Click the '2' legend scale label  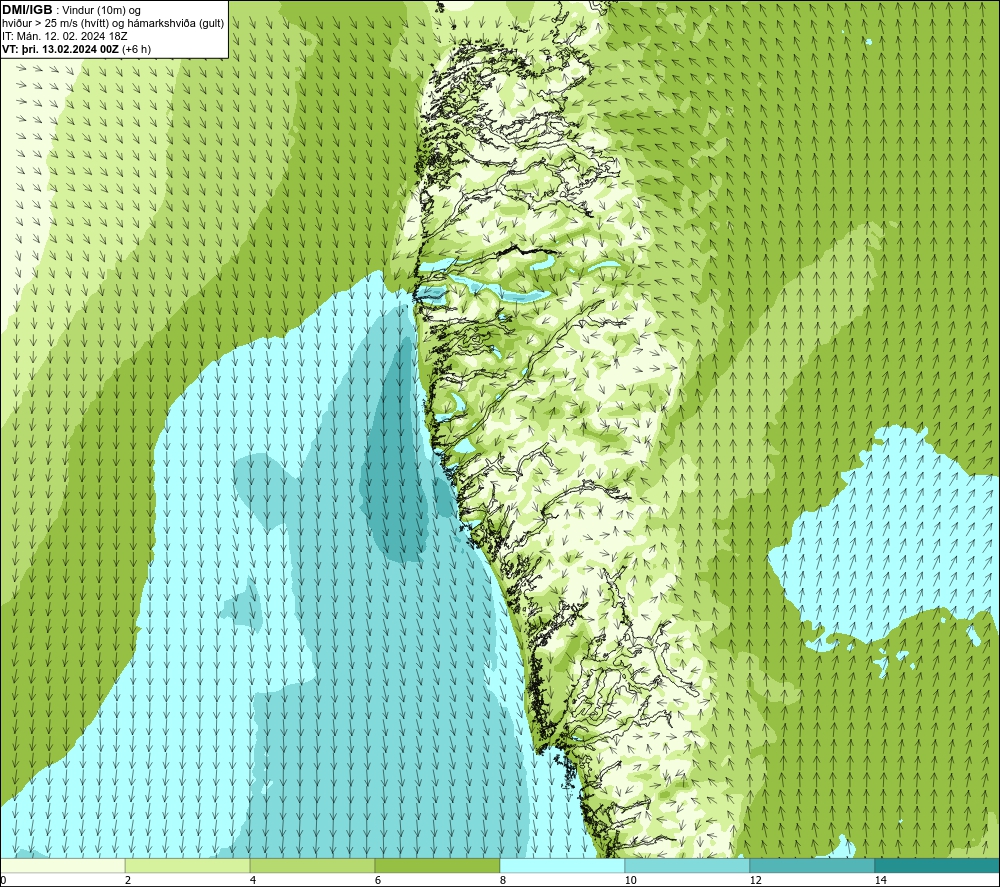point(128,881)
